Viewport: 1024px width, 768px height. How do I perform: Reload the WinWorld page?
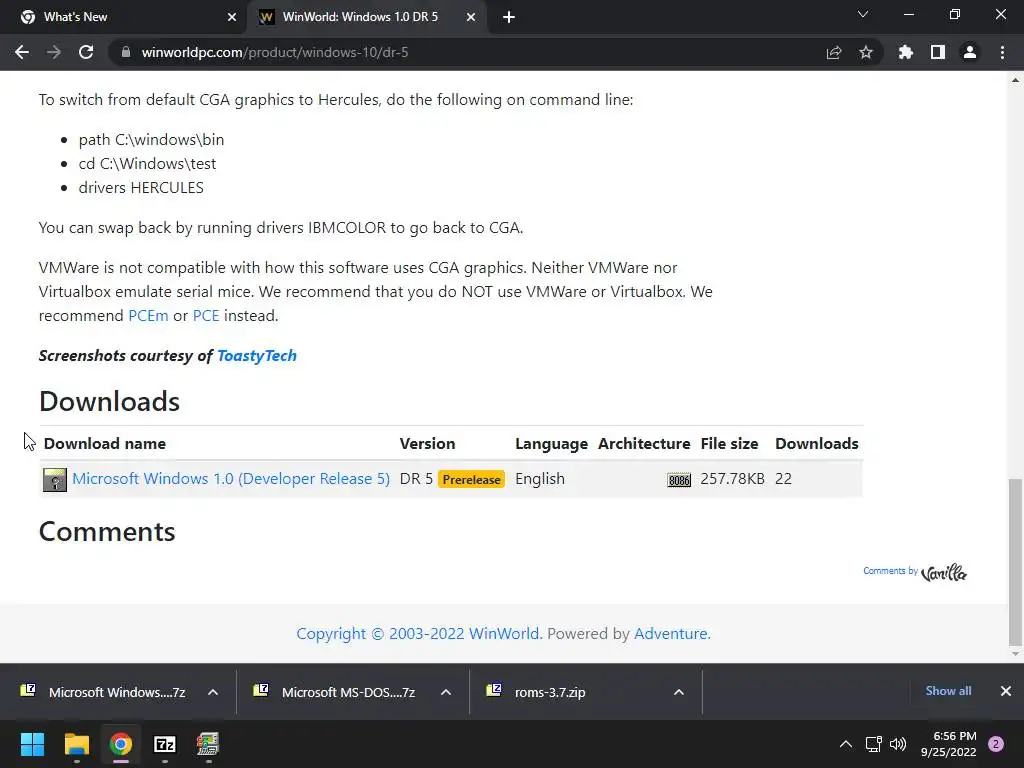[86, 52]
